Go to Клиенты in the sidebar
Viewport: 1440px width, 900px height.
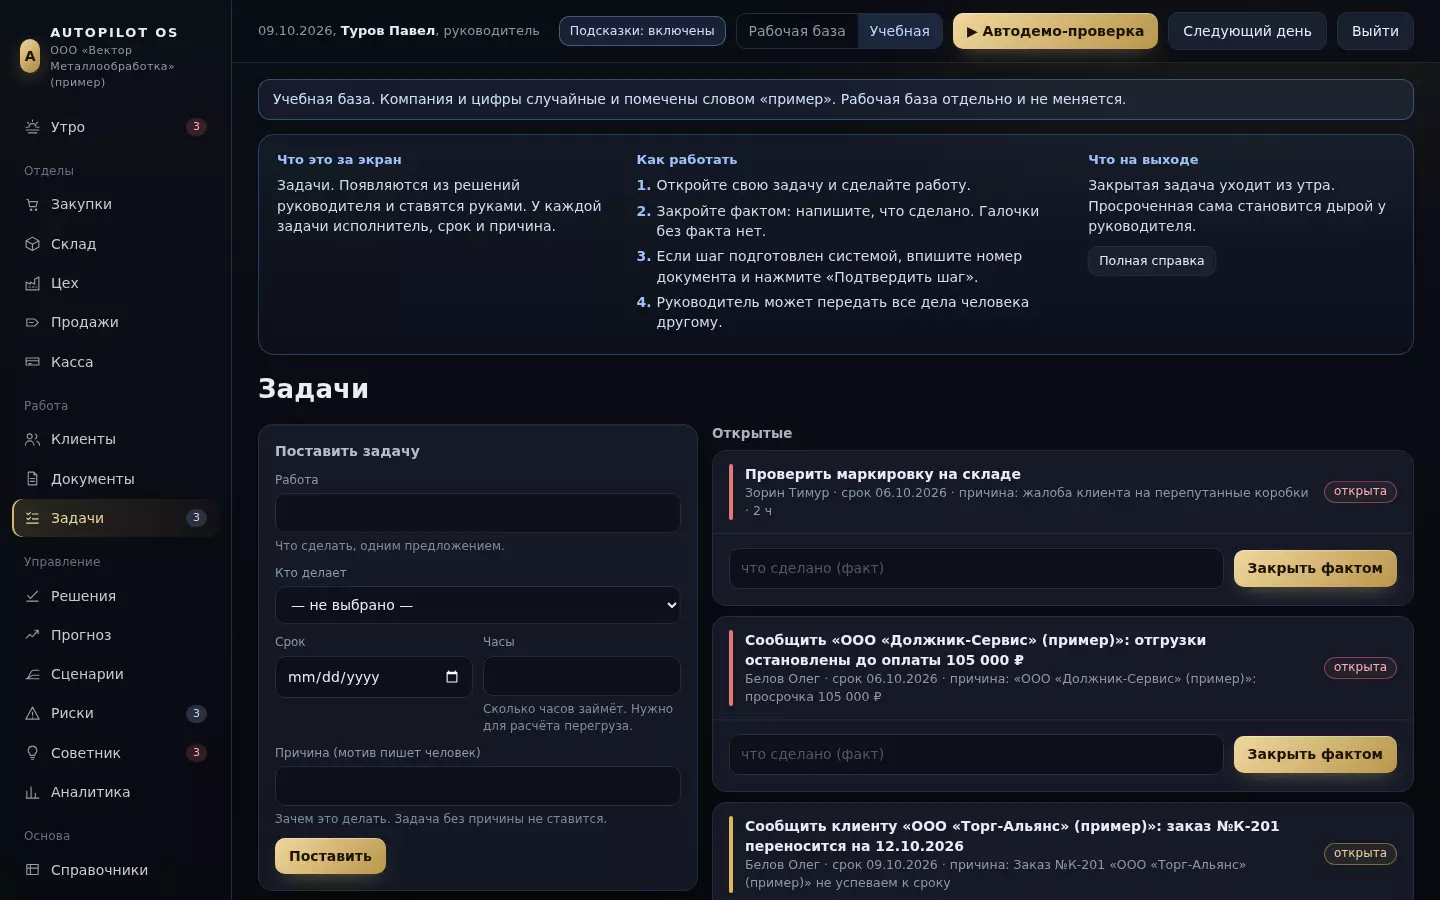tap(115, 439)
